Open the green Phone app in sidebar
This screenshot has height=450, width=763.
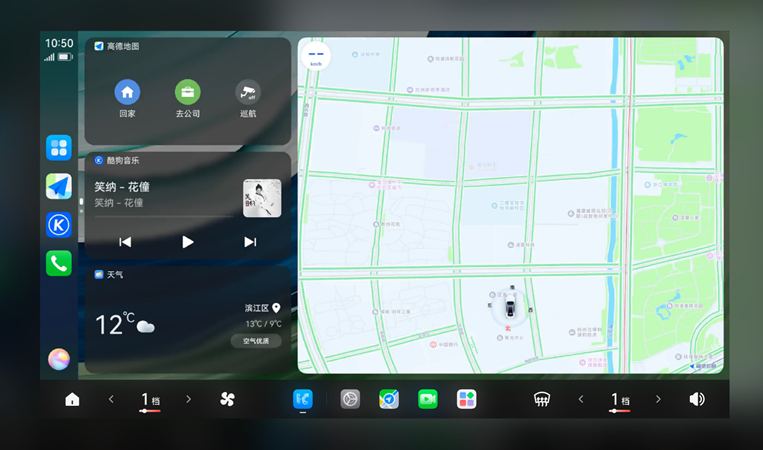pos(59,263)
